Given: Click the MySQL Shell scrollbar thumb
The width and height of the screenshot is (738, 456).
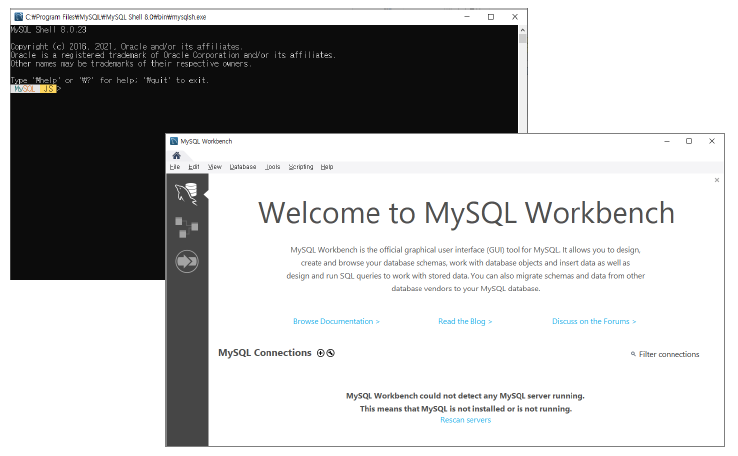Looking at the screenshot, I should click(522, 39).
